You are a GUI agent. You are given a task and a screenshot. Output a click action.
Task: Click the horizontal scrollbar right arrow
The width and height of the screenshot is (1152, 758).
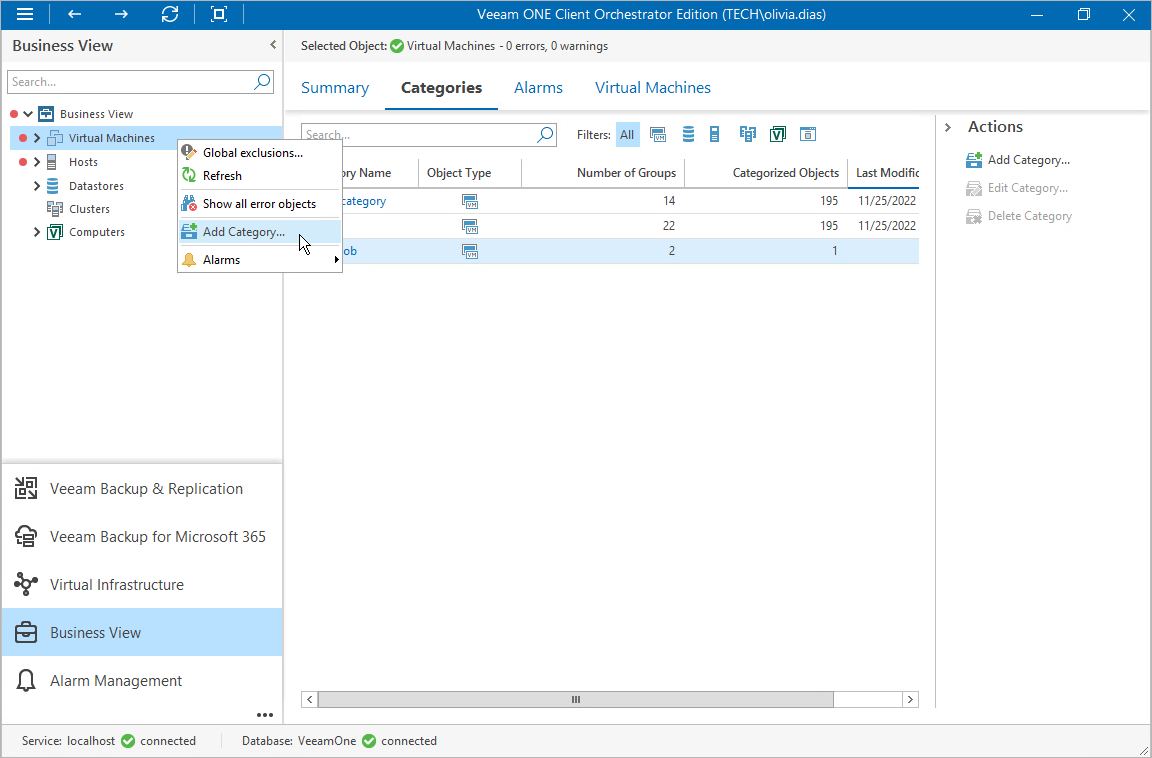(x=910, y=699)
